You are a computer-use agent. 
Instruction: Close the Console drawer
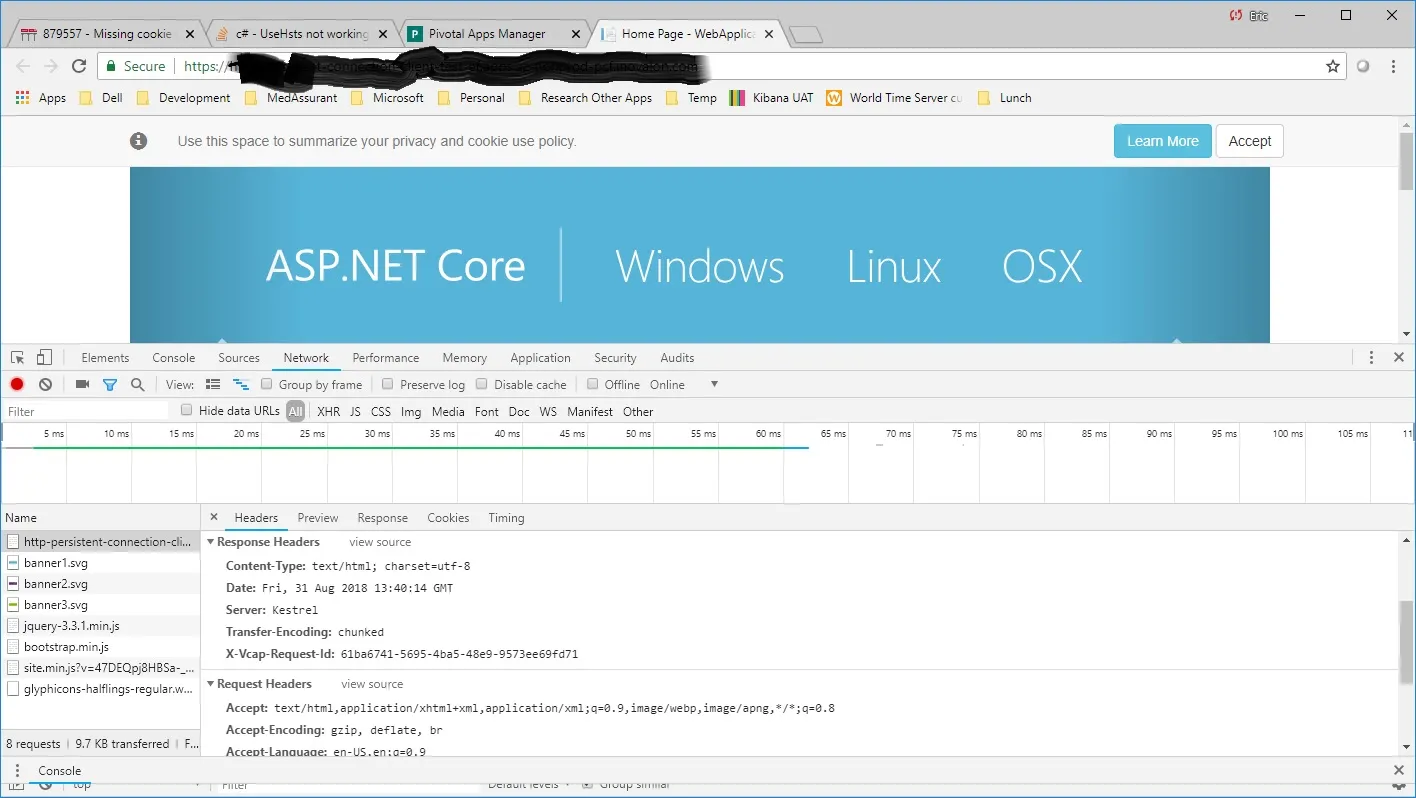click(x=1399, y=770)
